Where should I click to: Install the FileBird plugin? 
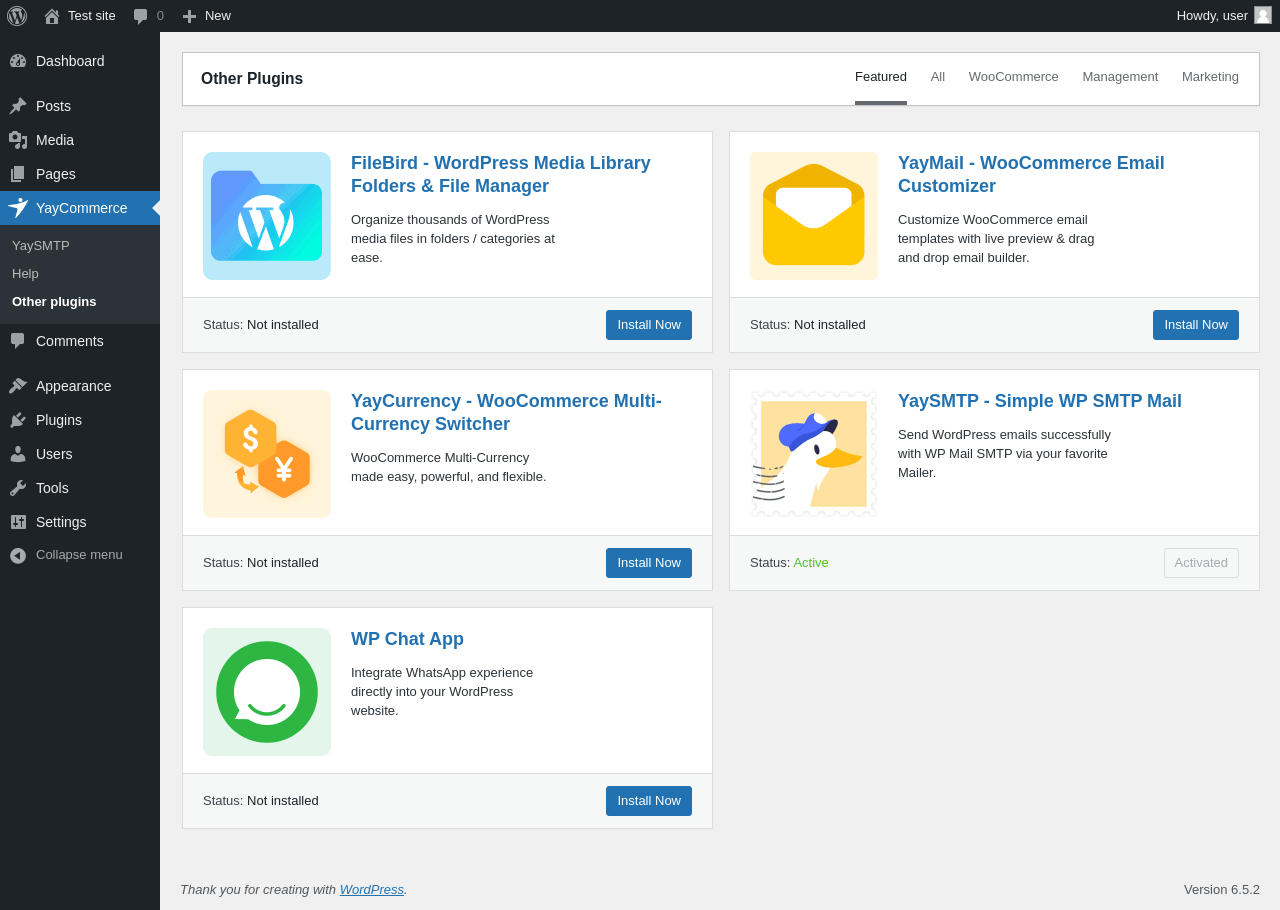649,325
